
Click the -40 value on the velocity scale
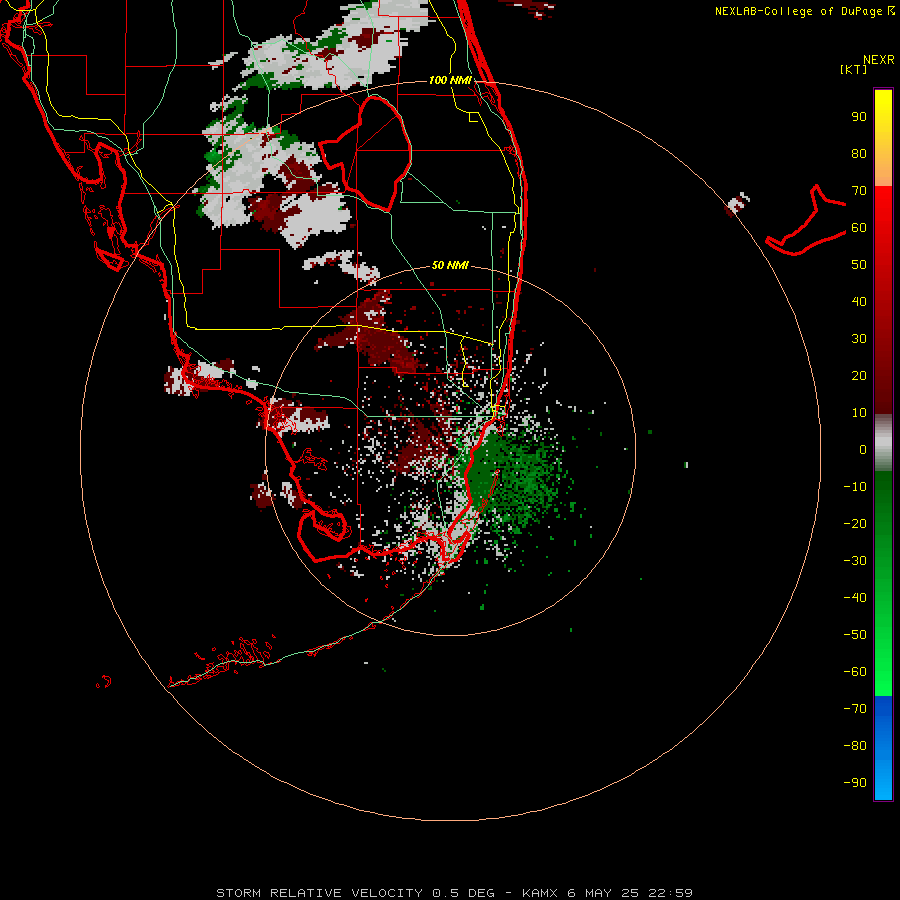pyautogui.click(x=855, y=598)
